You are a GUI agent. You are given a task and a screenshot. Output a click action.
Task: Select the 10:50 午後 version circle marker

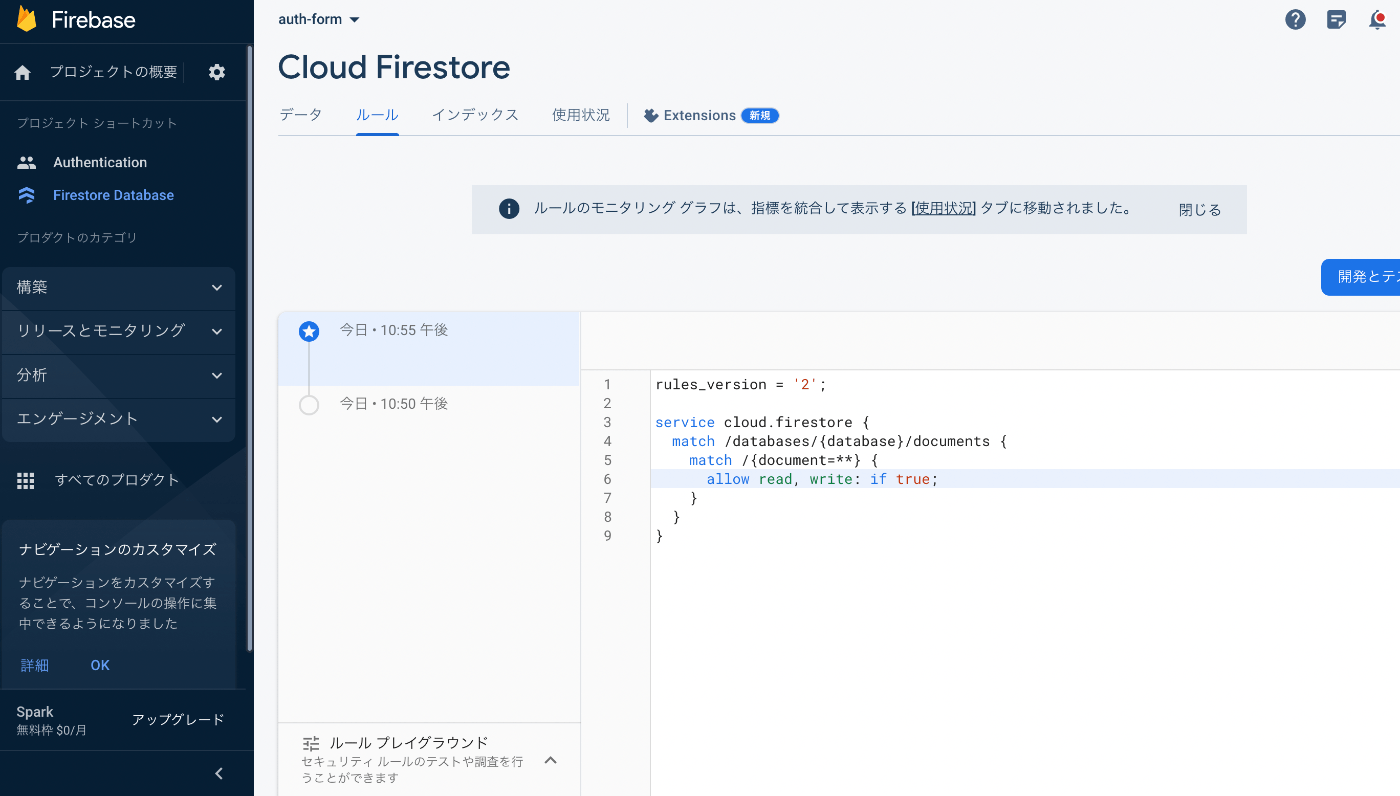click(309, 405)
